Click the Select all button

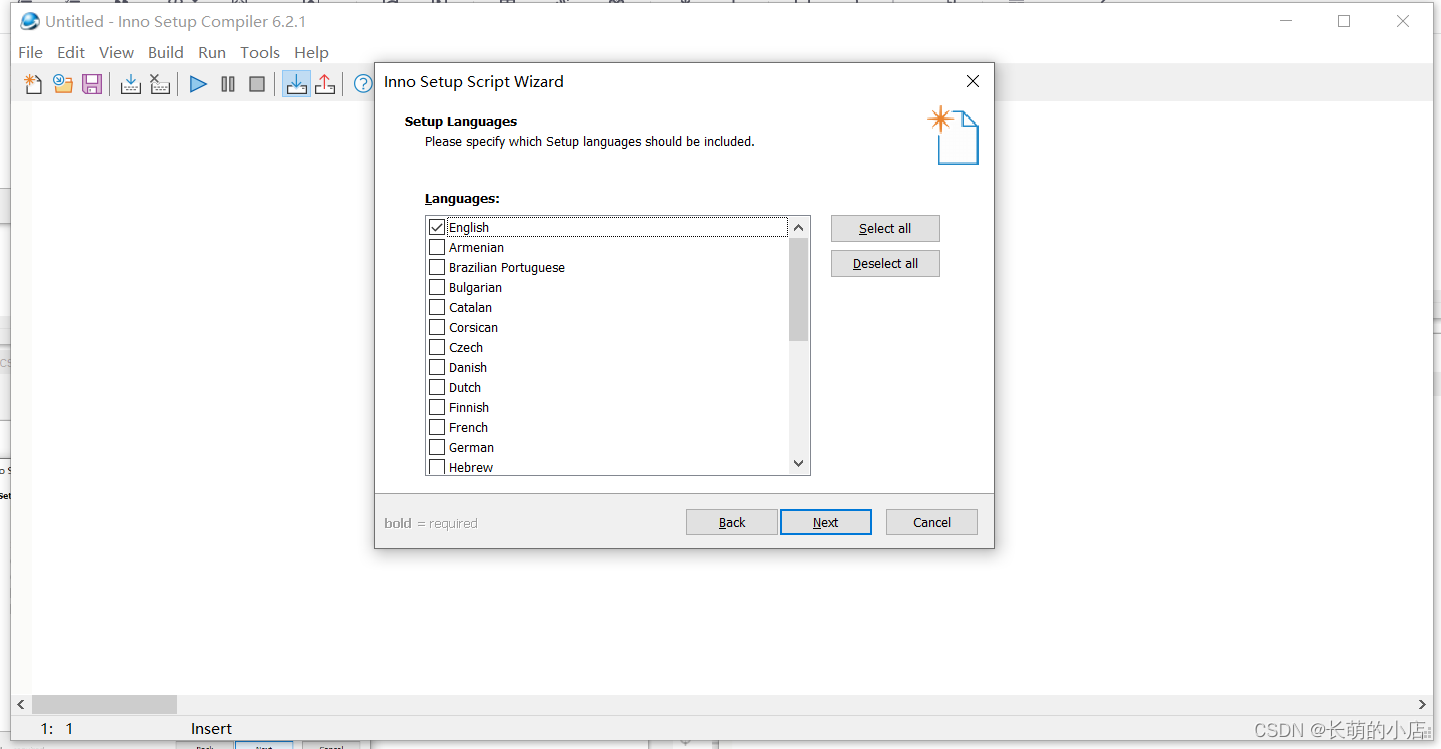coord(885,229)
